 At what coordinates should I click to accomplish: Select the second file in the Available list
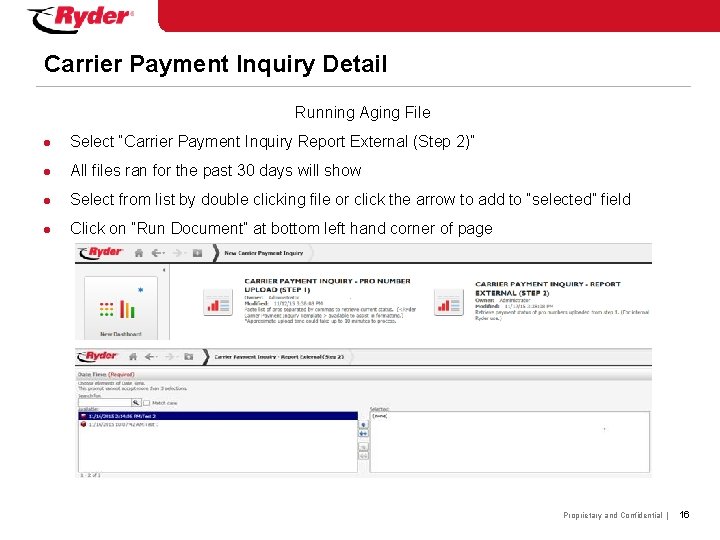tap(218, 425)
